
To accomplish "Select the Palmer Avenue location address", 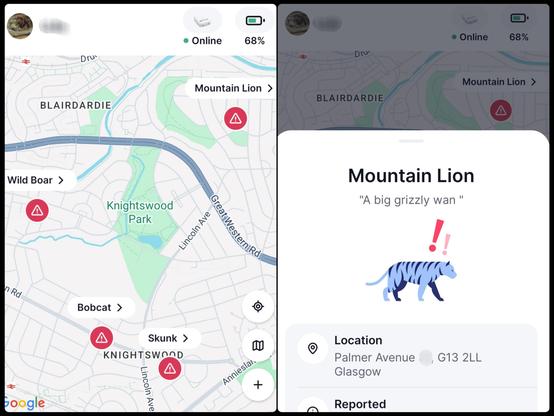I will (x=408, y=364).
